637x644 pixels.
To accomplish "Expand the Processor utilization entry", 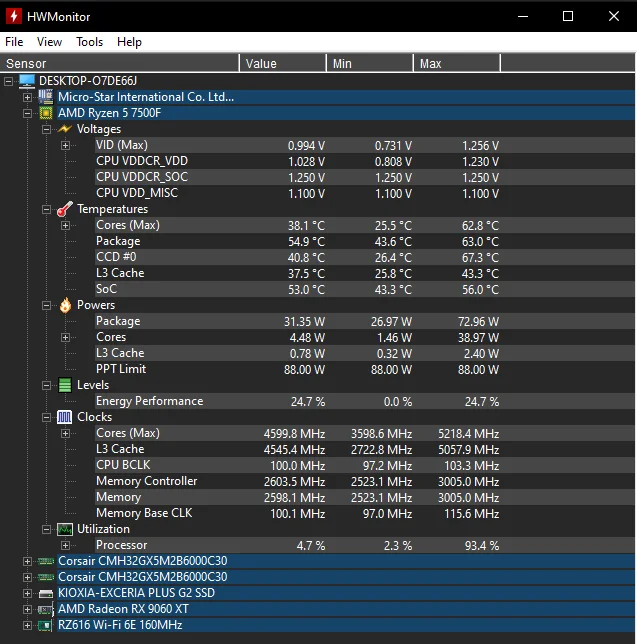I will (65, 546).
